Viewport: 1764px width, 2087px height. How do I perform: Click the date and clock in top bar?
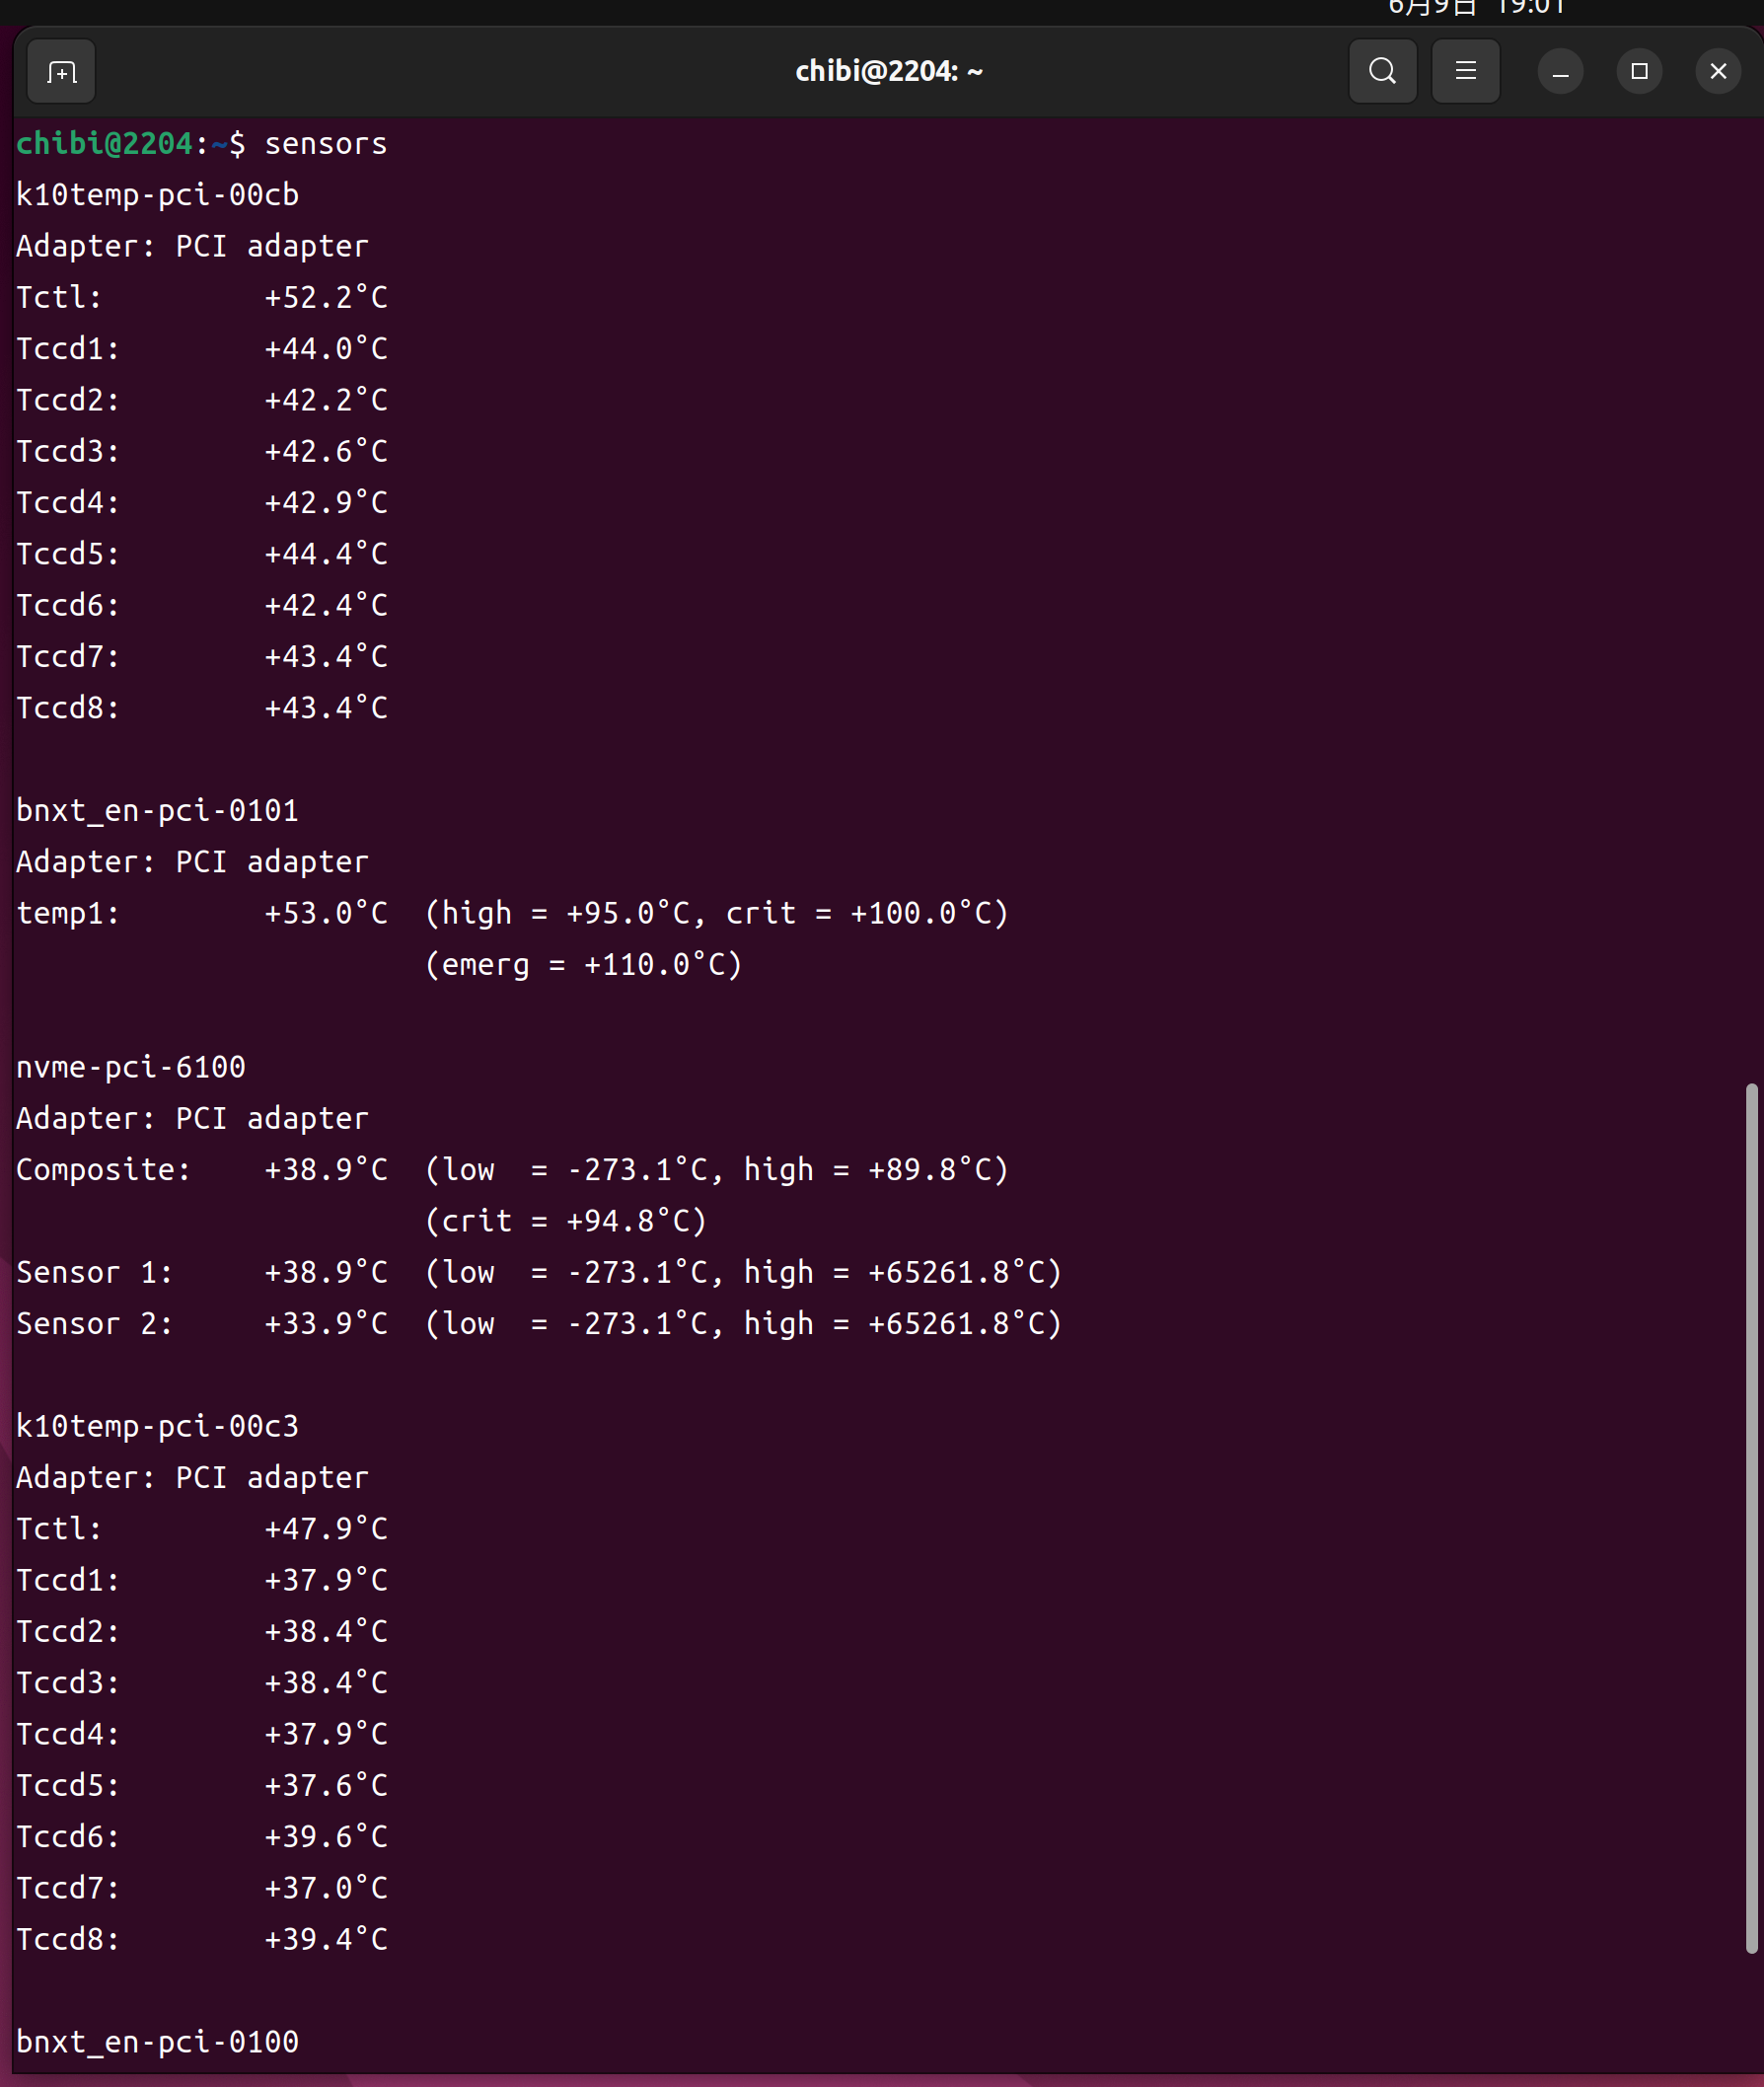click(1475, 8)
